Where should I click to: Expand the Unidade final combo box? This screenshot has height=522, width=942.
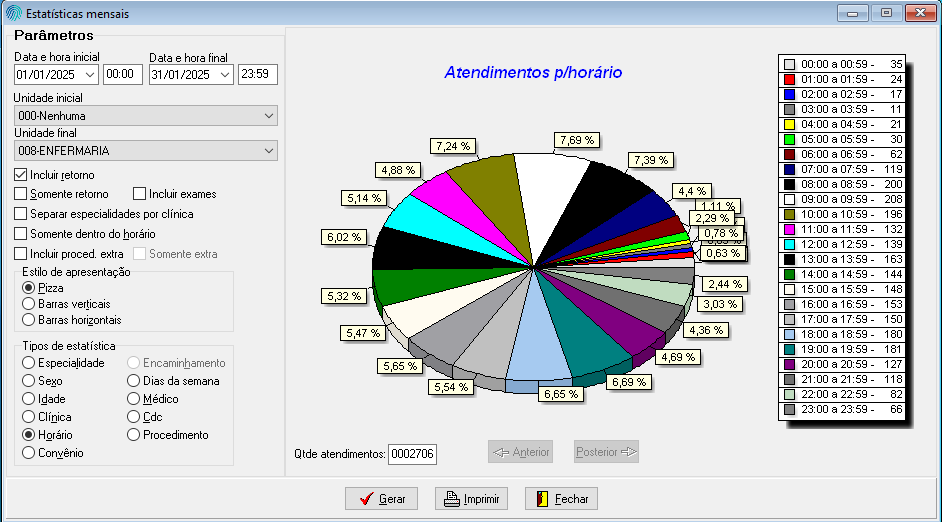click(268, 151)
